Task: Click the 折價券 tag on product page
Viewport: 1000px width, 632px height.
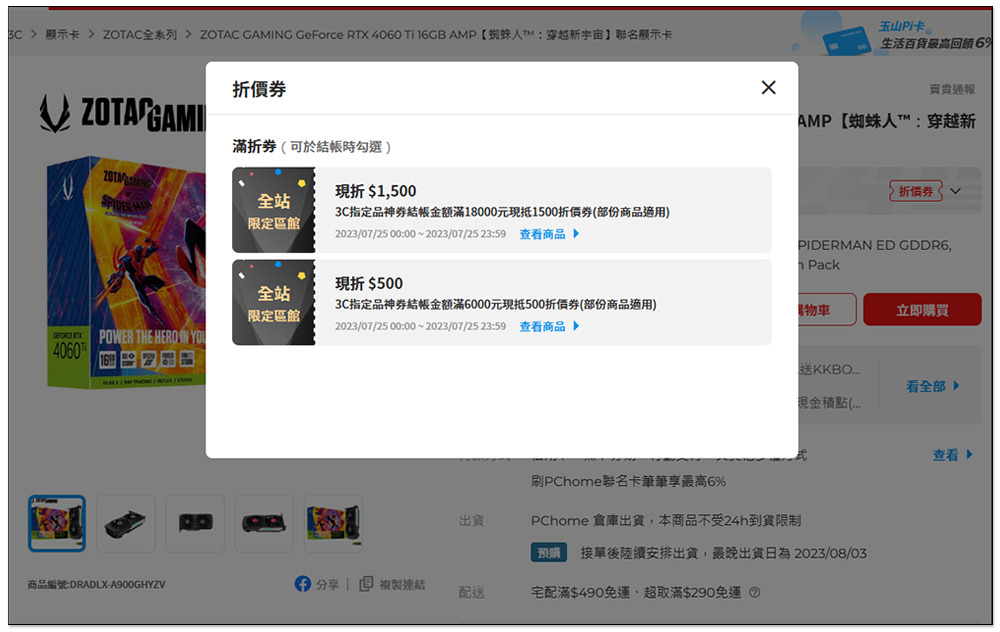Action: 916,191
